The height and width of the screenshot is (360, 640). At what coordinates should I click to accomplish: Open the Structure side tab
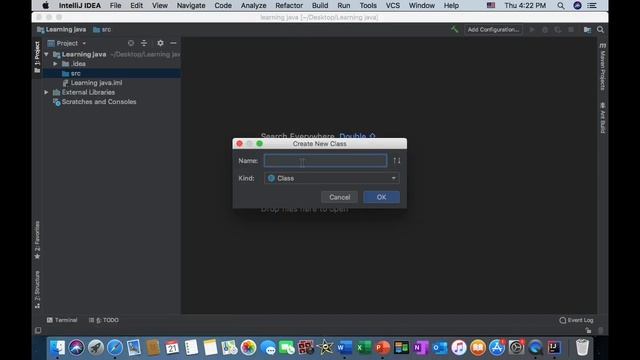tap(37, 289)
